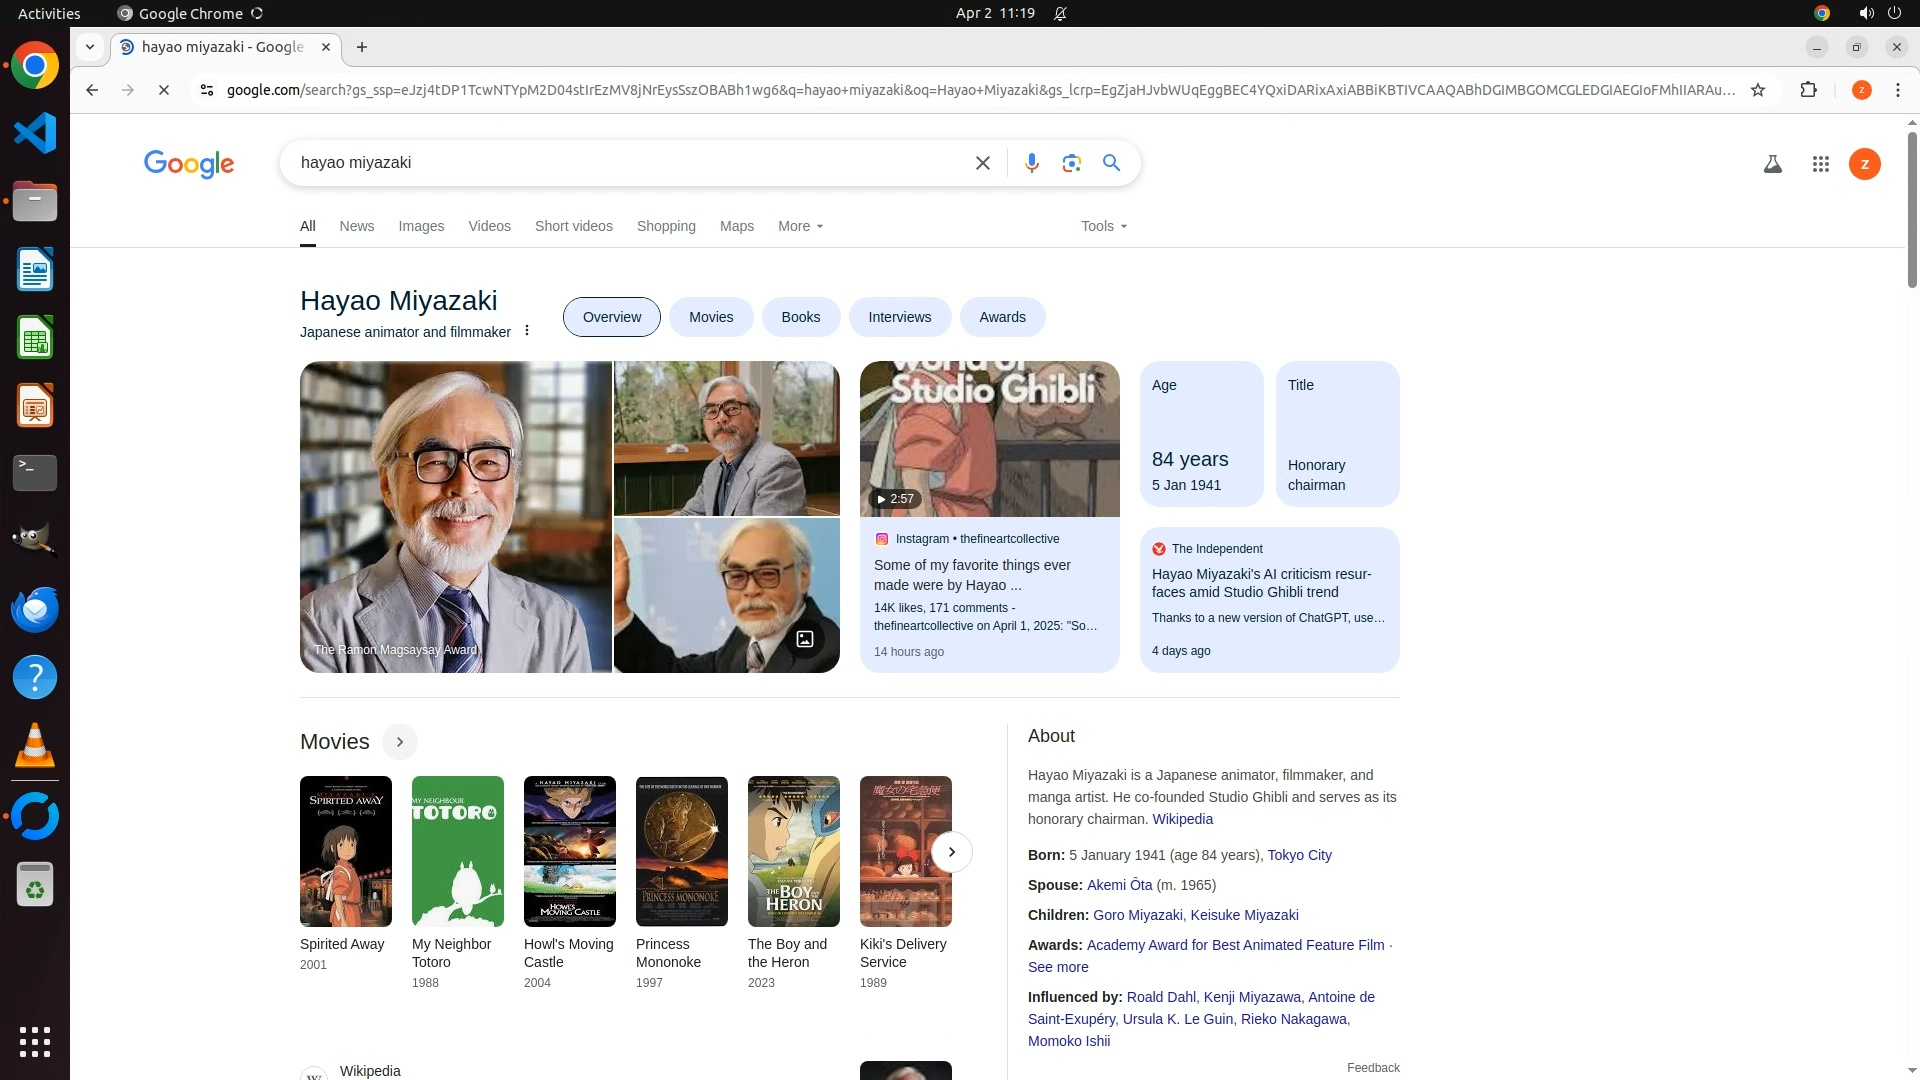The image size is (1920, 1080).
Task: Play the Studio Ghibli Instagram video
Action: click(989, 440)
